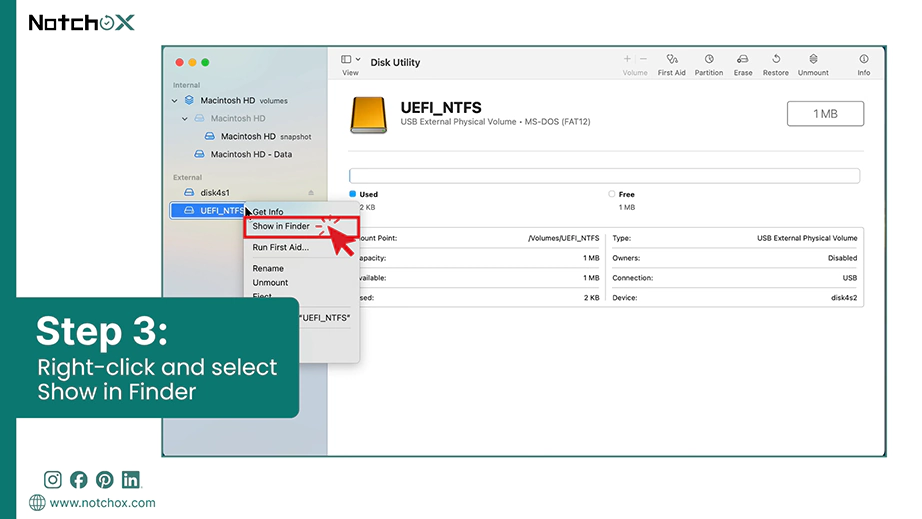
Task: Select Macintosh HD - Data volume
Action: point(251,154)
